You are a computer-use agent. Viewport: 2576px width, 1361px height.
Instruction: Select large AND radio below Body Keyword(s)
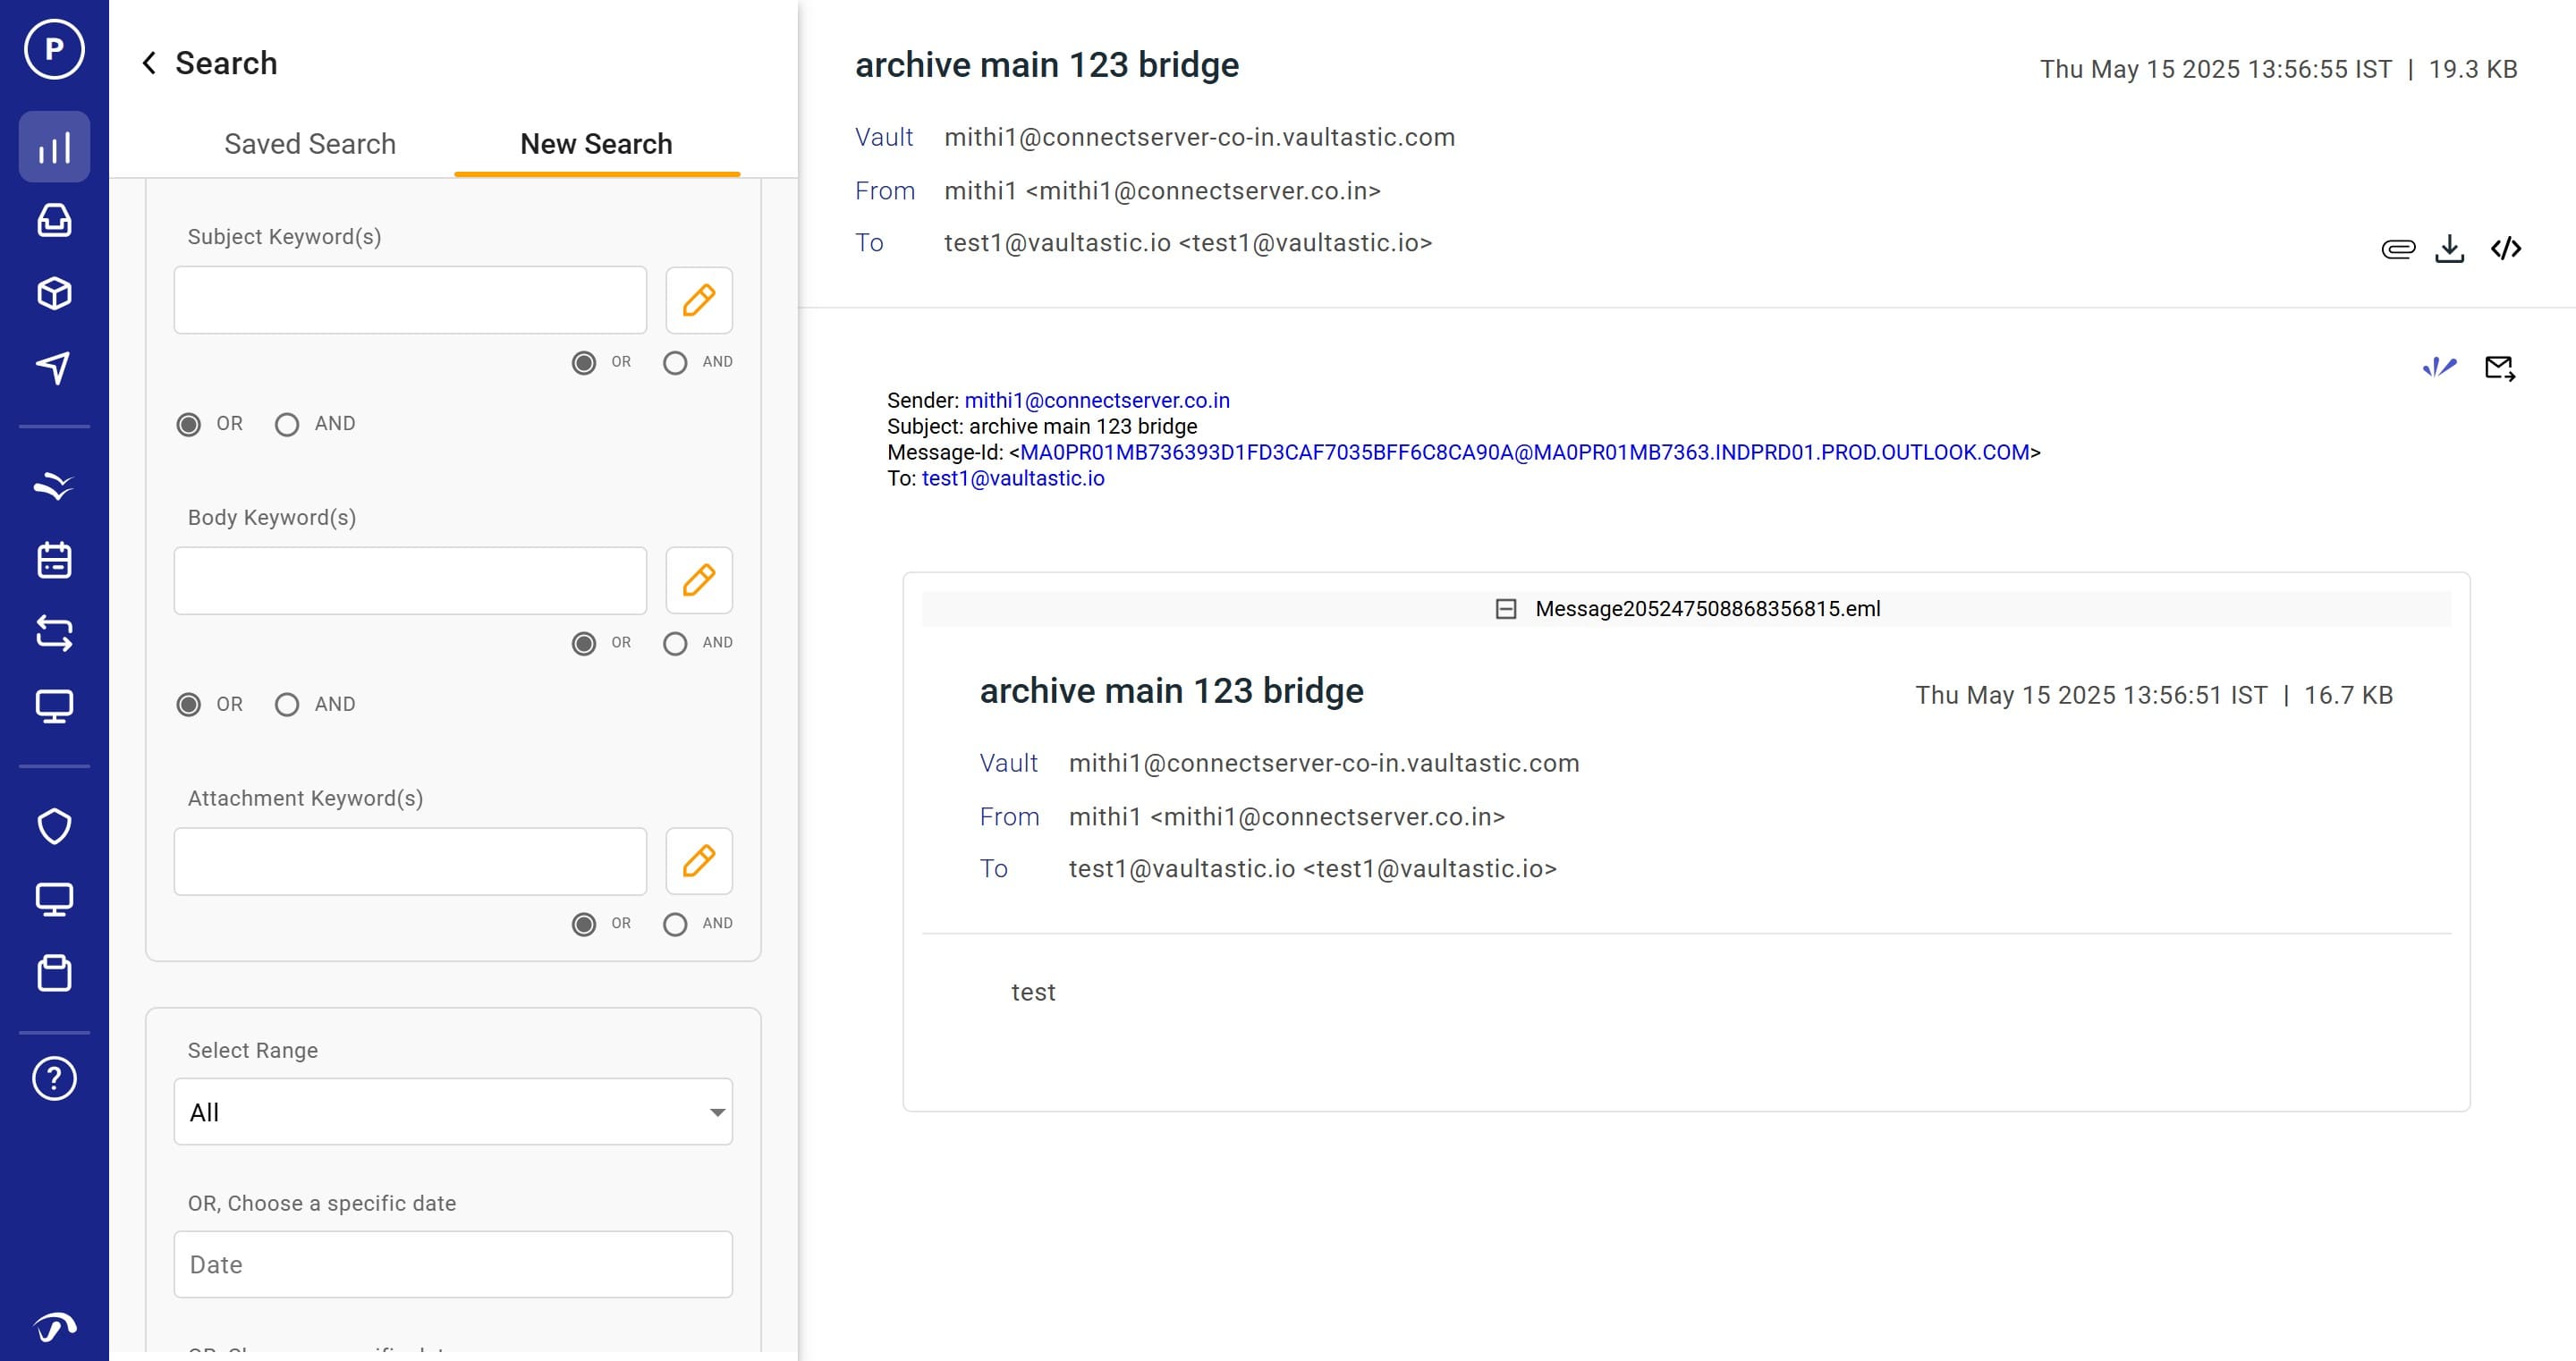(287, 705)
